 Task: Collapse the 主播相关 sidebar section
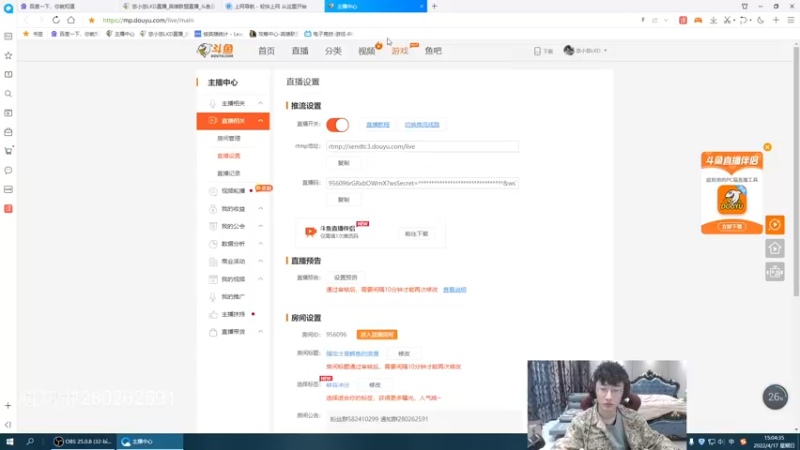[x=261, y=103]
